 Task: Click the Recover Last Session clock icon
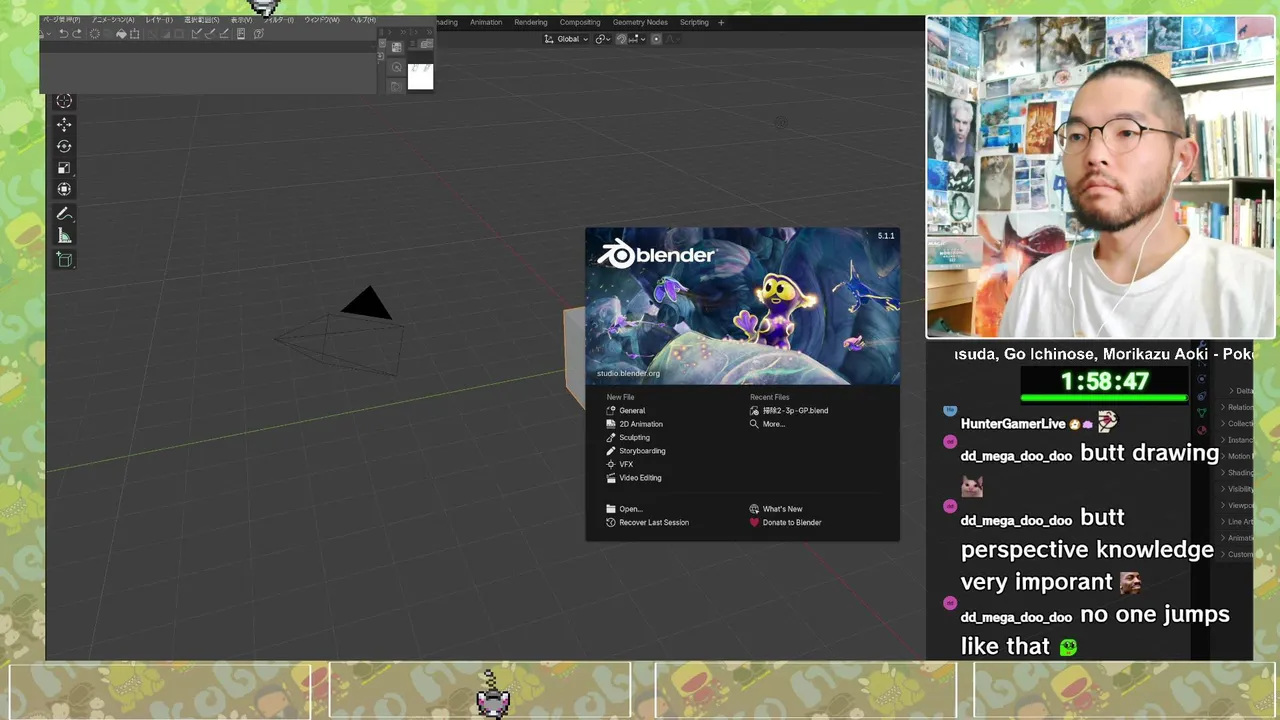point(611,523)
